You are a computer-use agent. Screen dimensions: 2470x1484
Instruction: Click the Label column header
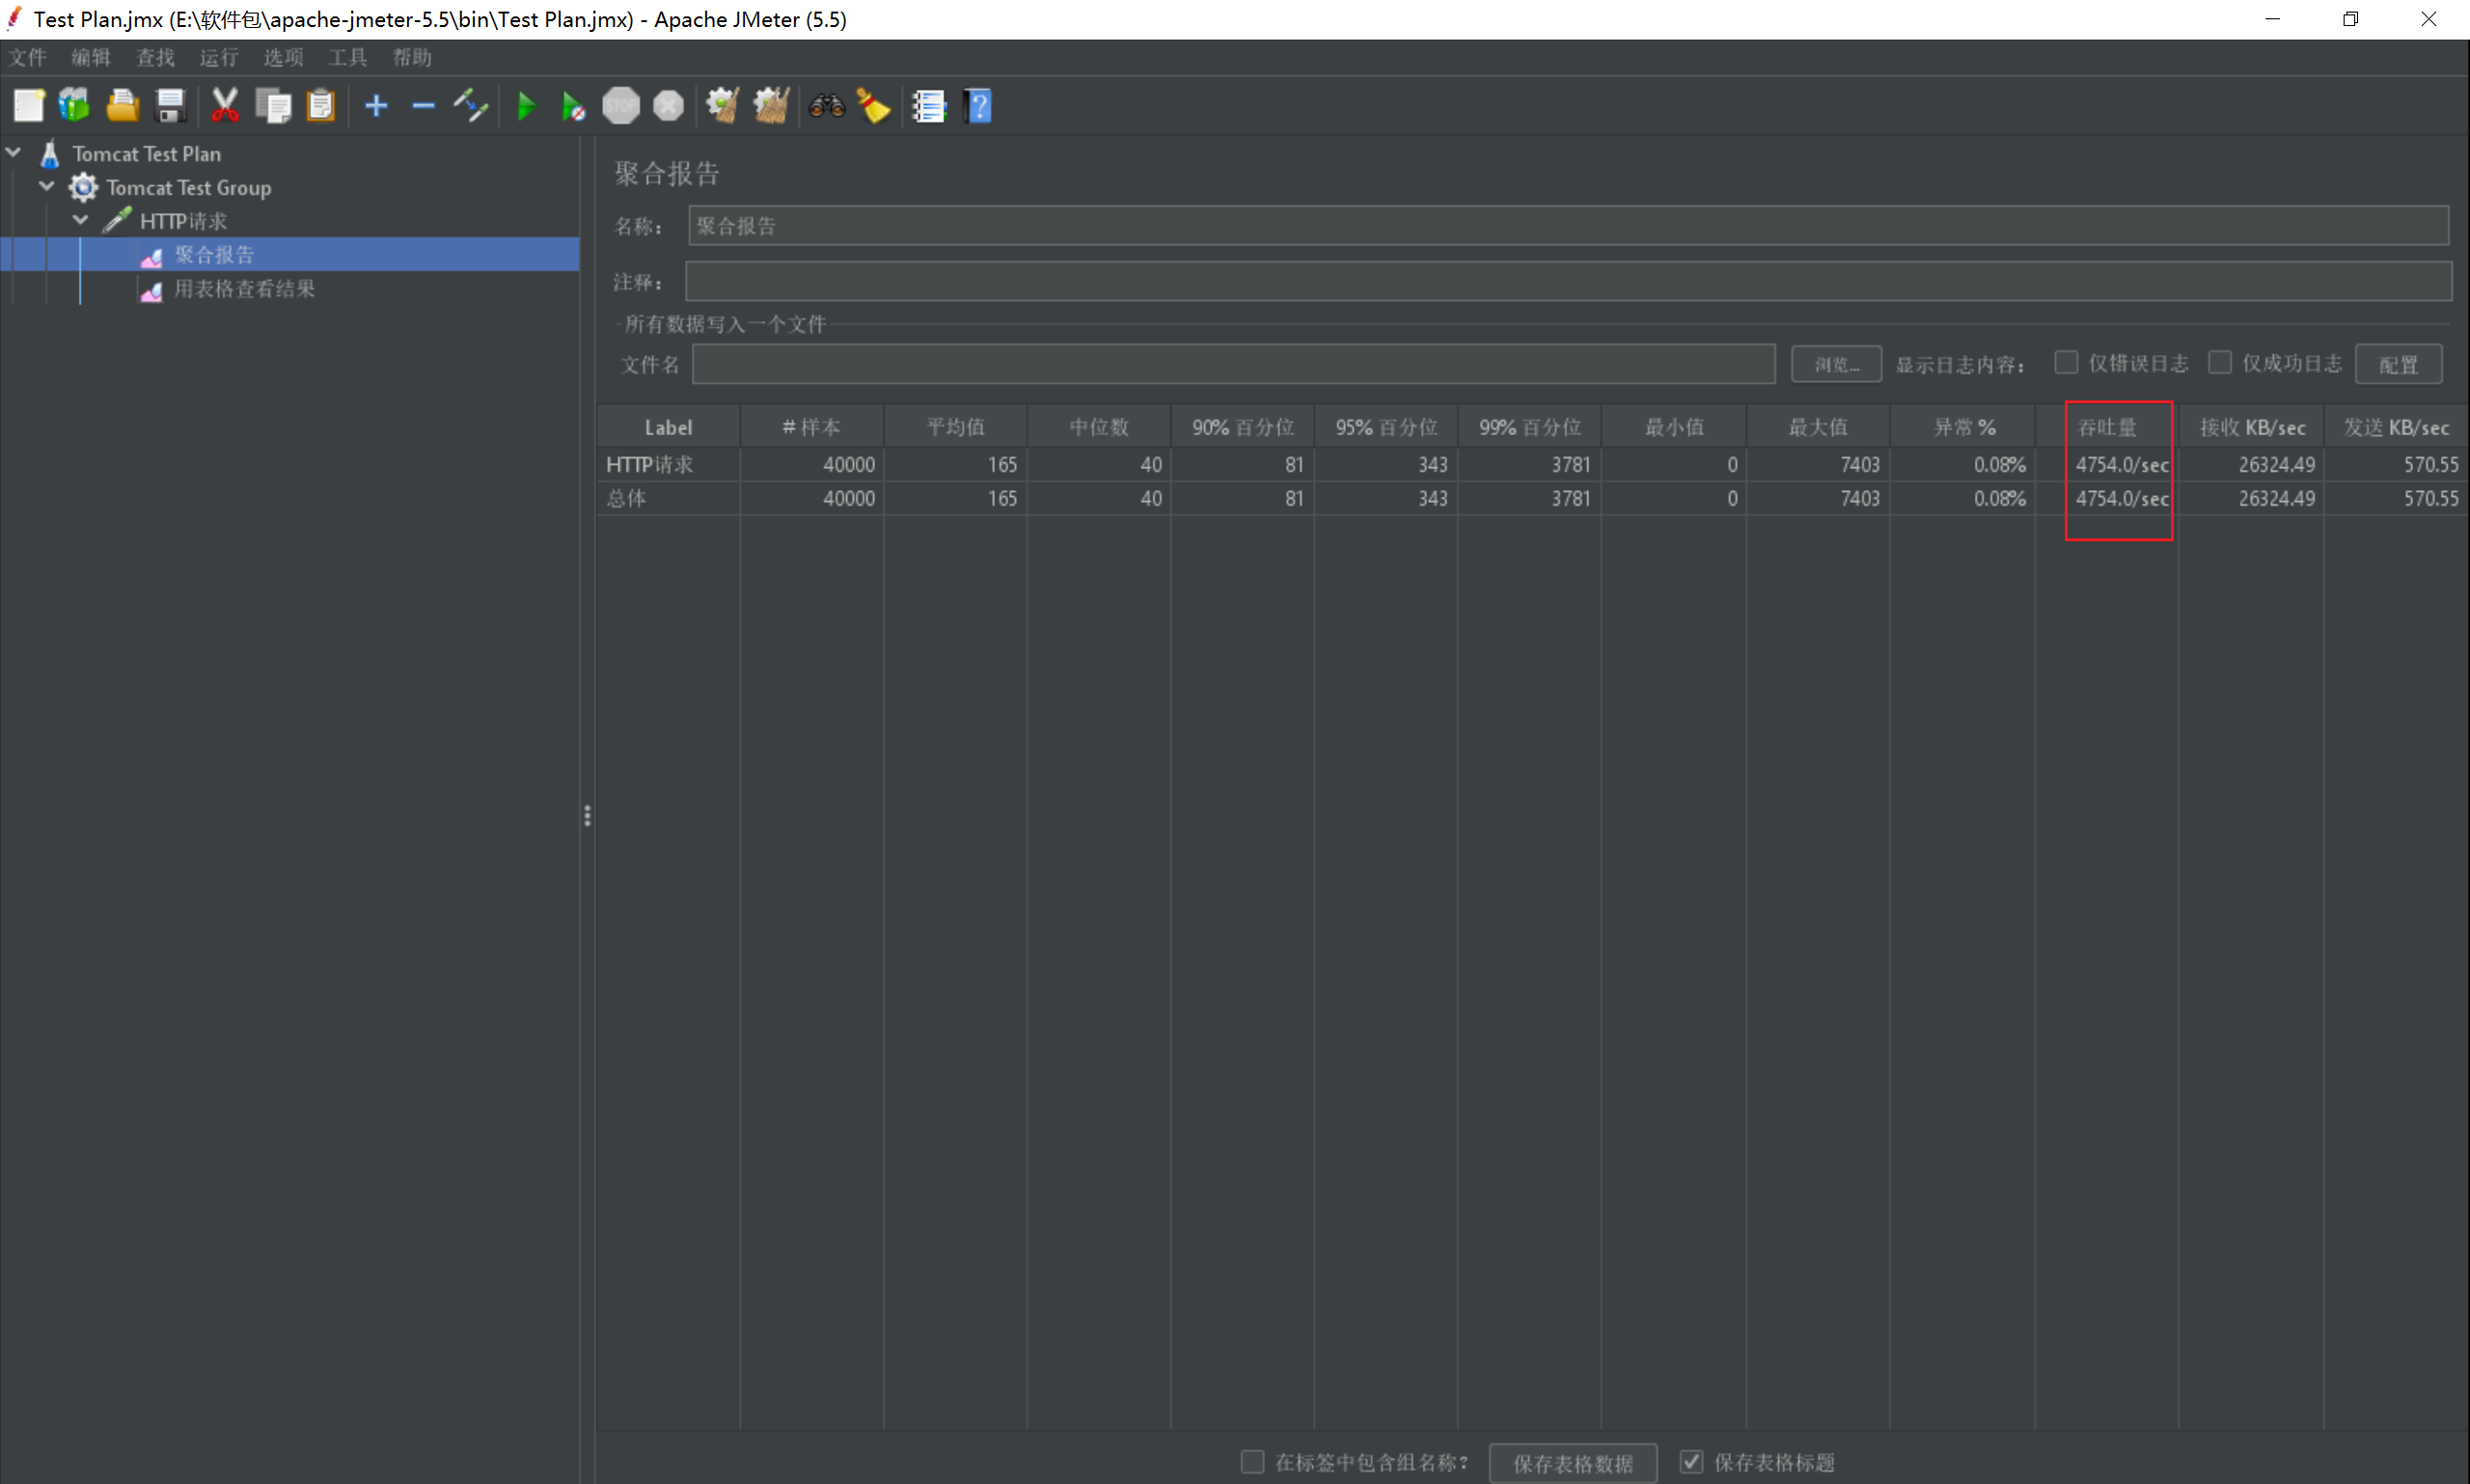668,427
